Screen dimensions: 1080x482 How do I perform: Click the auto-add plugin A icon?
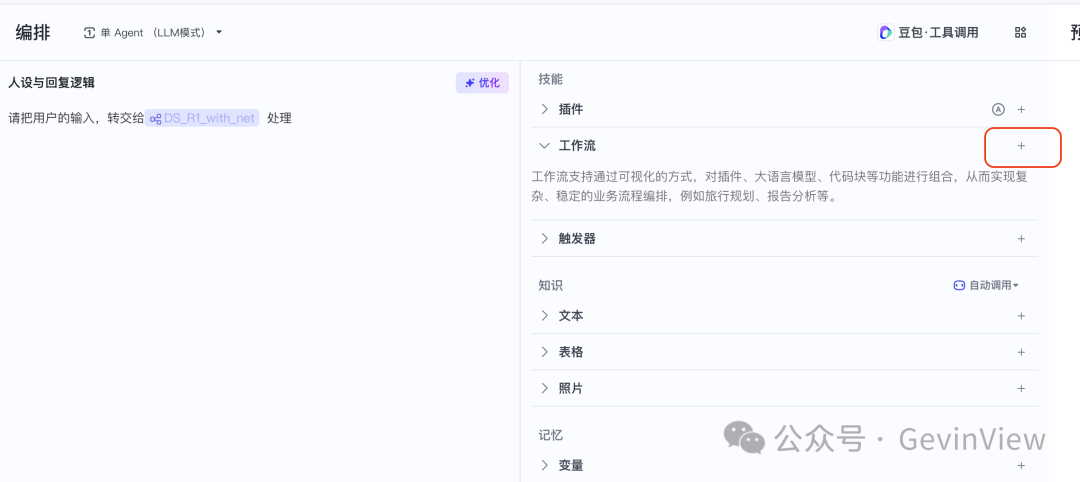coord(998,109)
